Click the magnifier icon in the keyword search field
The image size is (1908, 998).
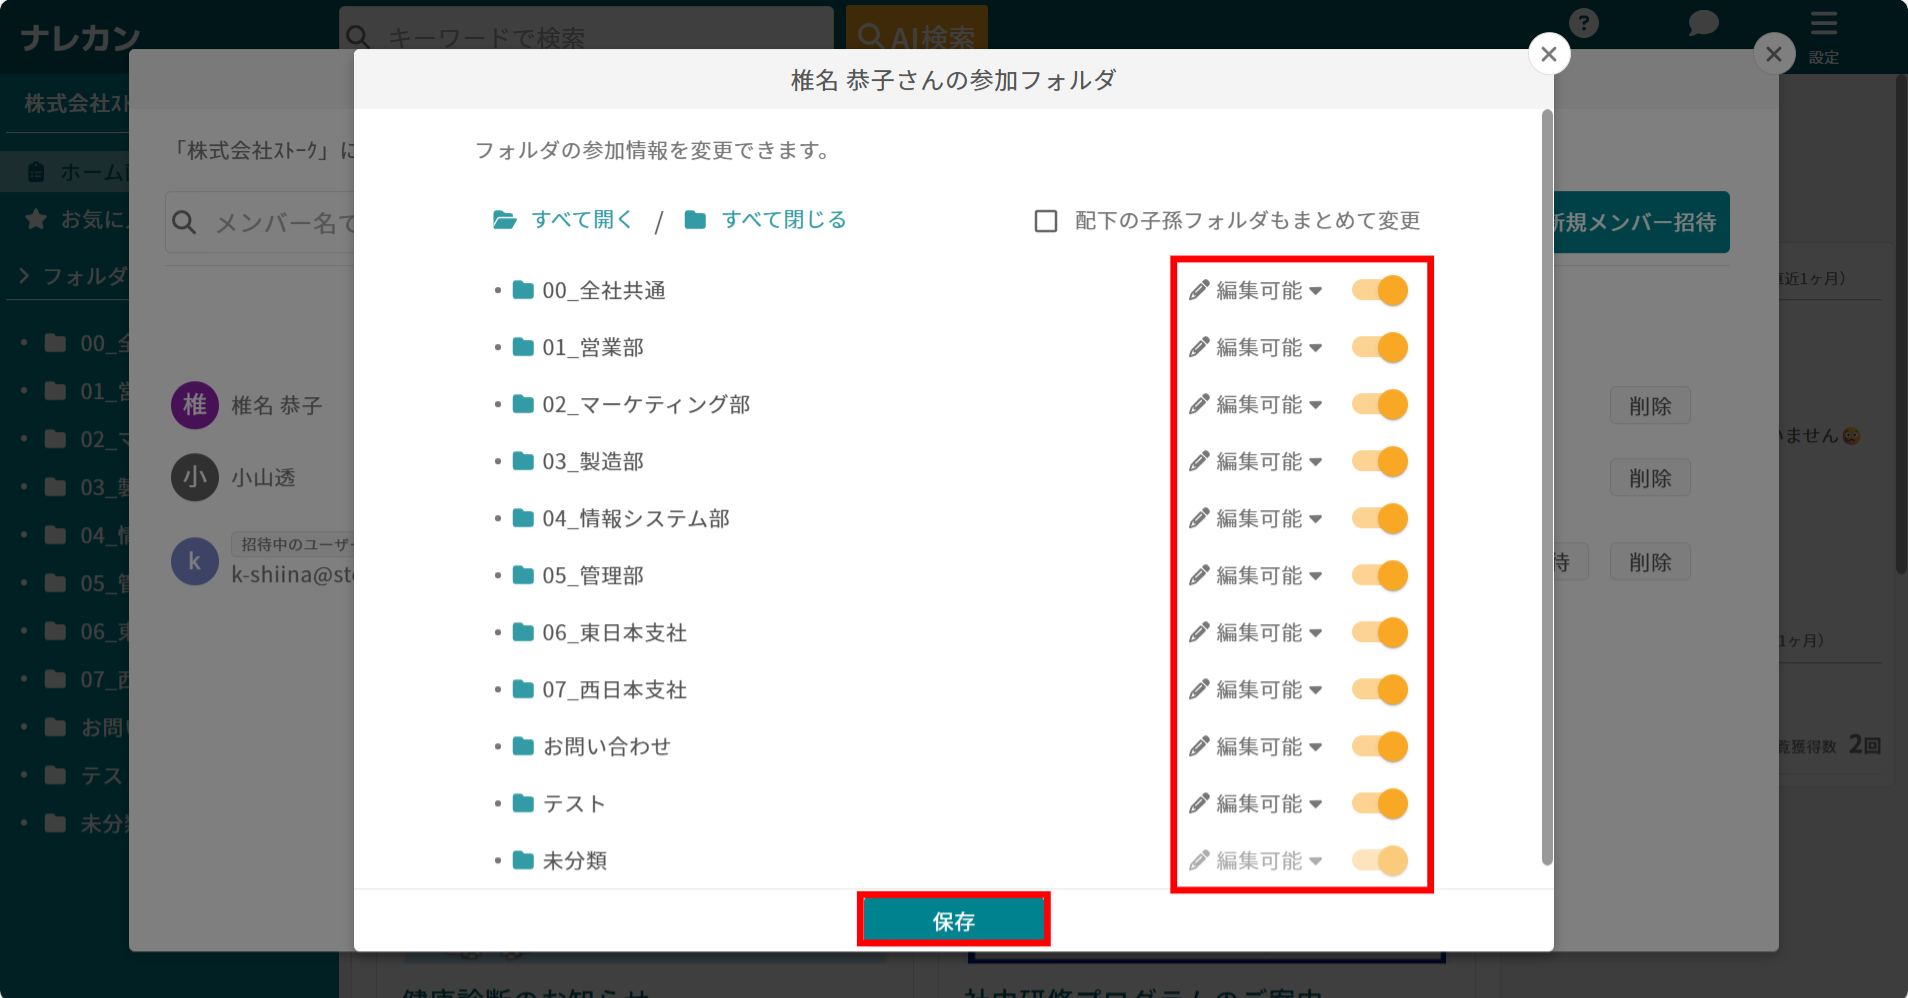(359, 36)
